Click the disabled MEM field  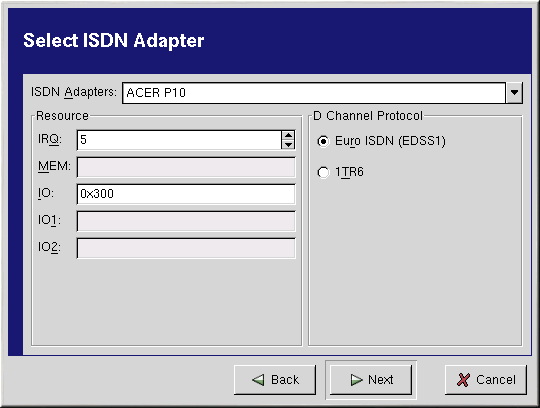point(186,167)
